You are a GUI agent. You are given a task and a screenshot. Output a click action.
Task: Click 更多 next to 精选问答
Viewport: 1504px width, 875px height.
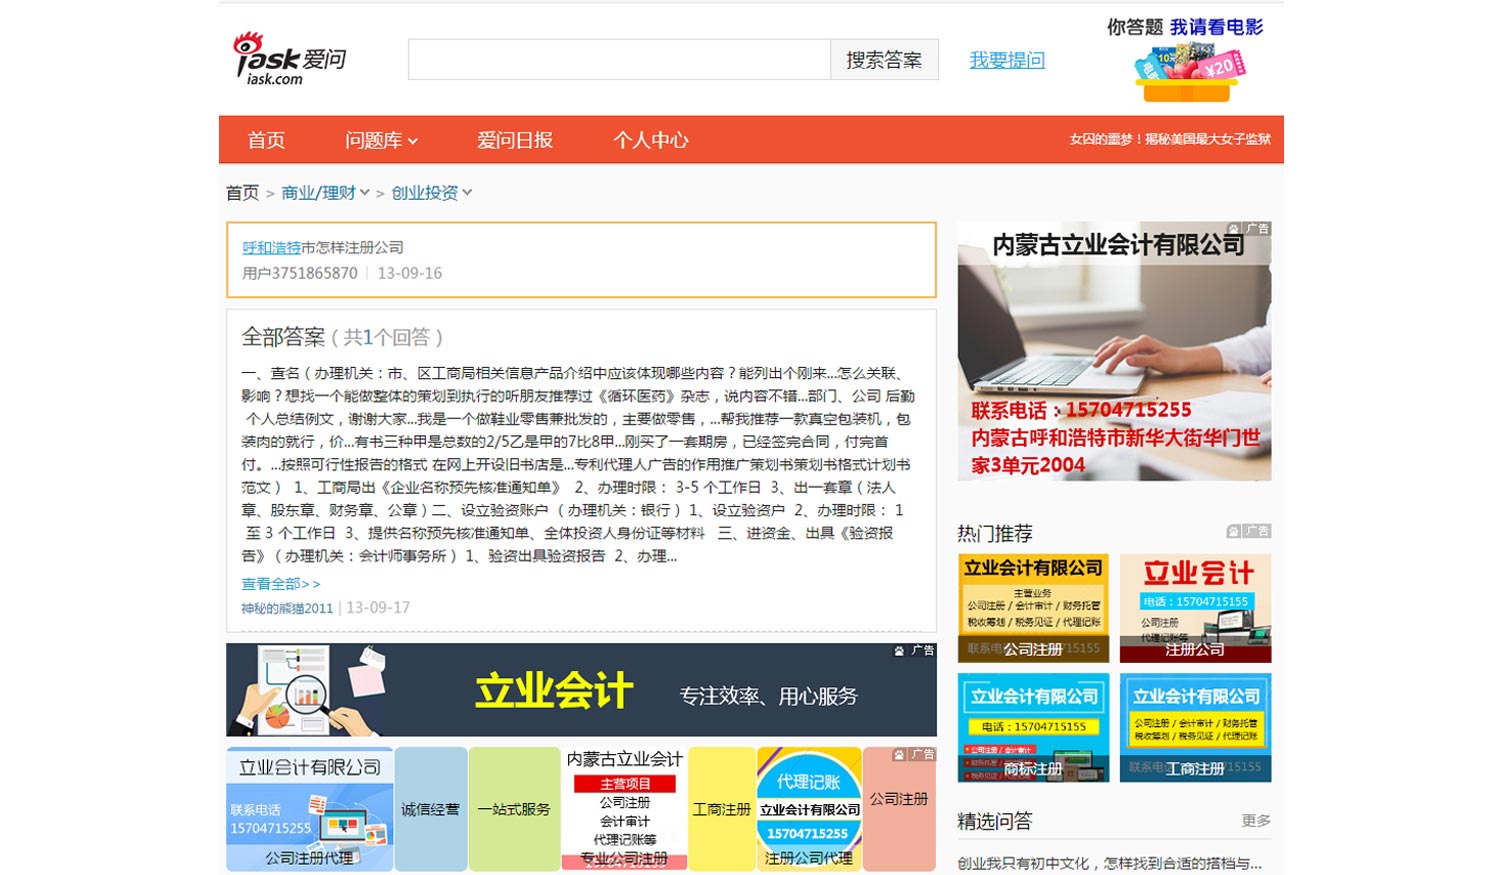tap(1256, 821)
